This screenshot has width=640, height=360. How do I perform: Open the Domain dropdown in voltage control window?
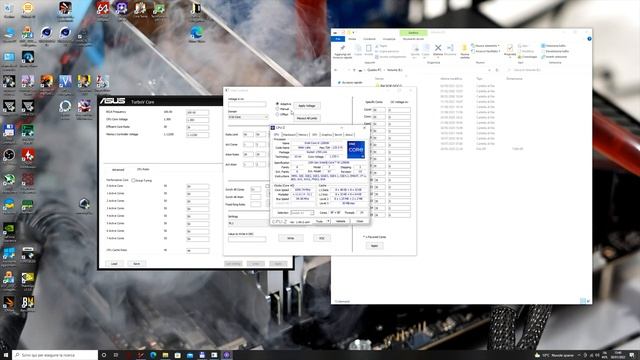coord(248,117)
